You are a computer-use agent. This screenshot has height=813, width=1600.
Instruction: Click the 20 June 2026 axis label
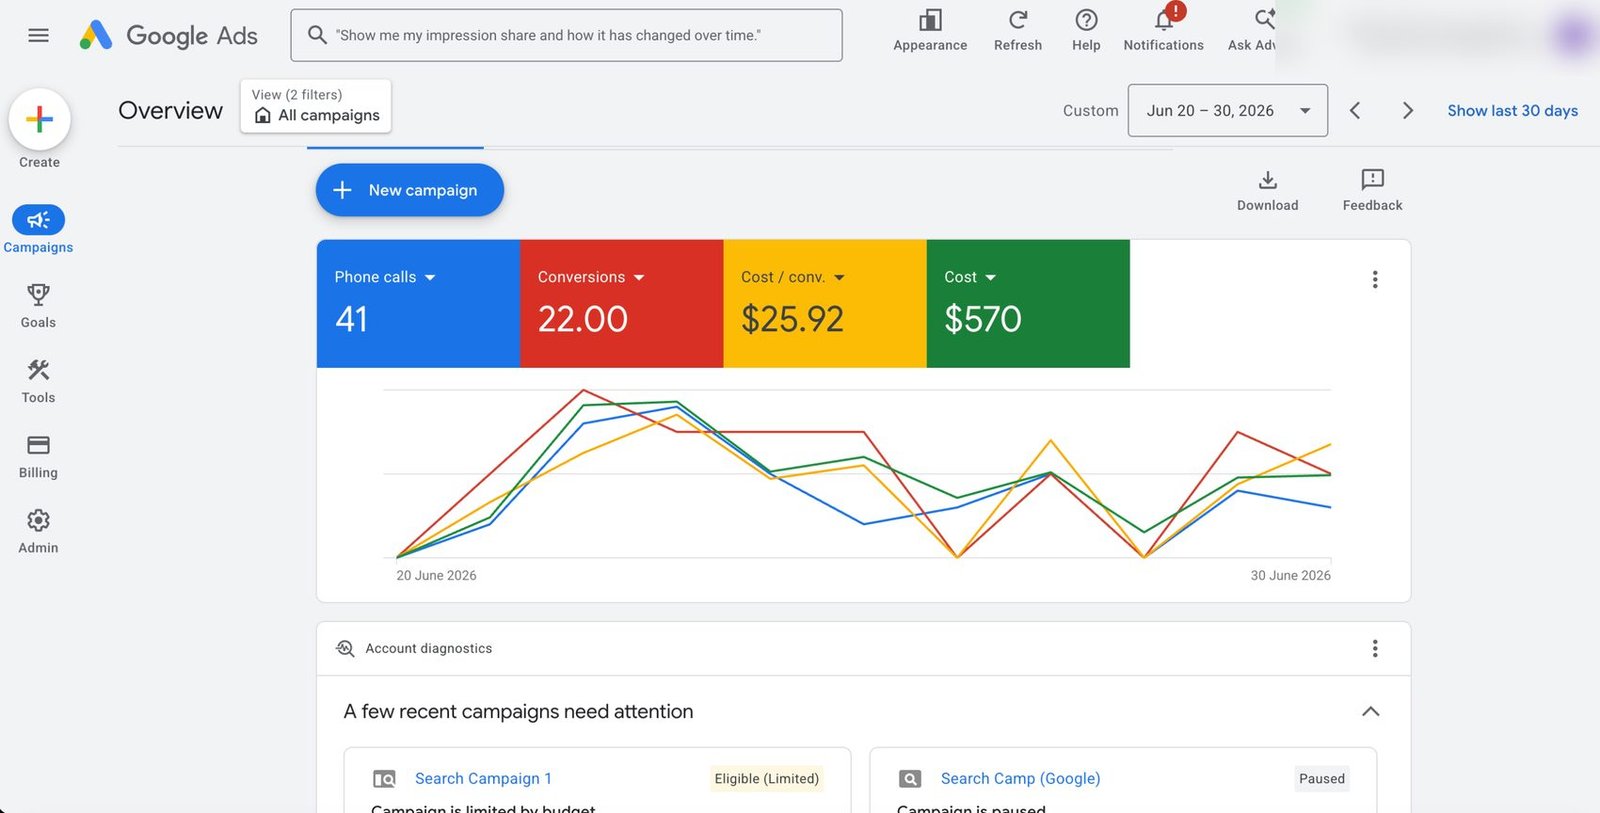[x=436, y=576]
